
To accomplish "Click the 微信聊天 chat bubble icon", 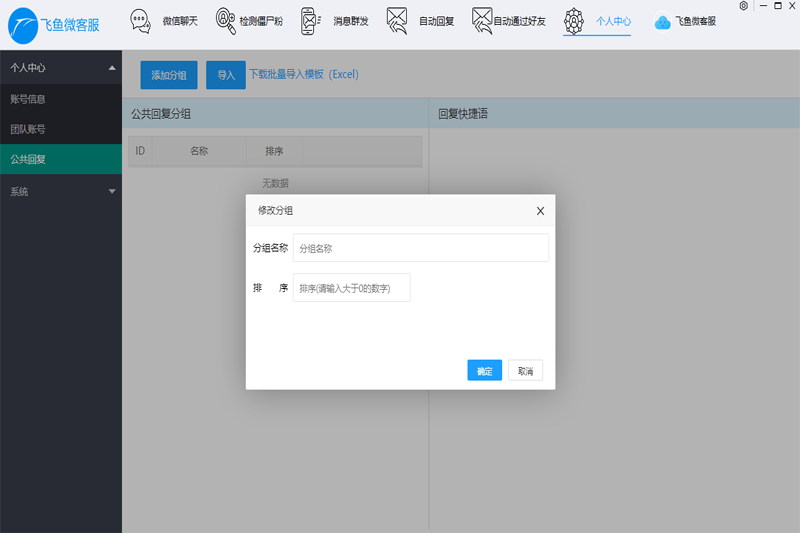I will [141, 20].
